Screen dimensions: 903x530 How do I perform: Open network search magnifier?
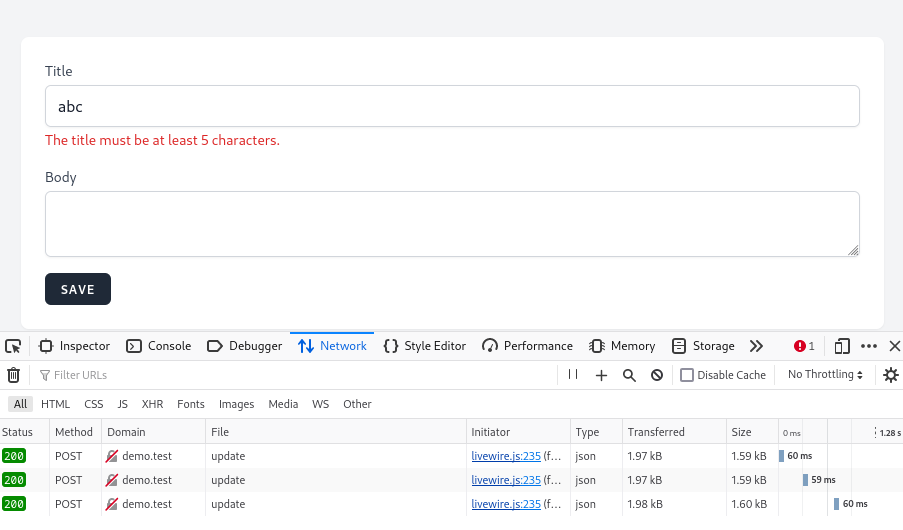click(x=629, y=376)
